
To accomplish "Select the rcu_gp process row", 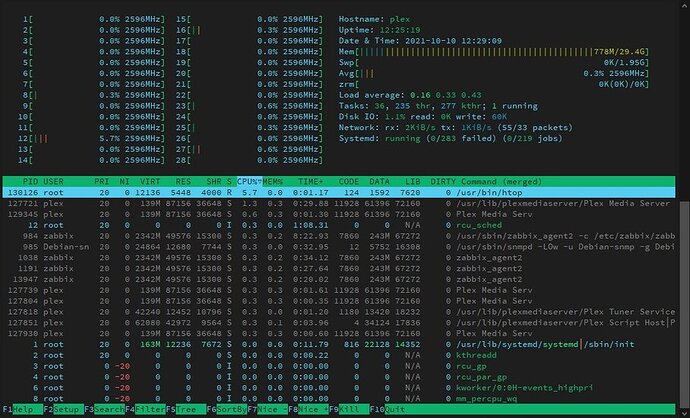I will point(339,366).
